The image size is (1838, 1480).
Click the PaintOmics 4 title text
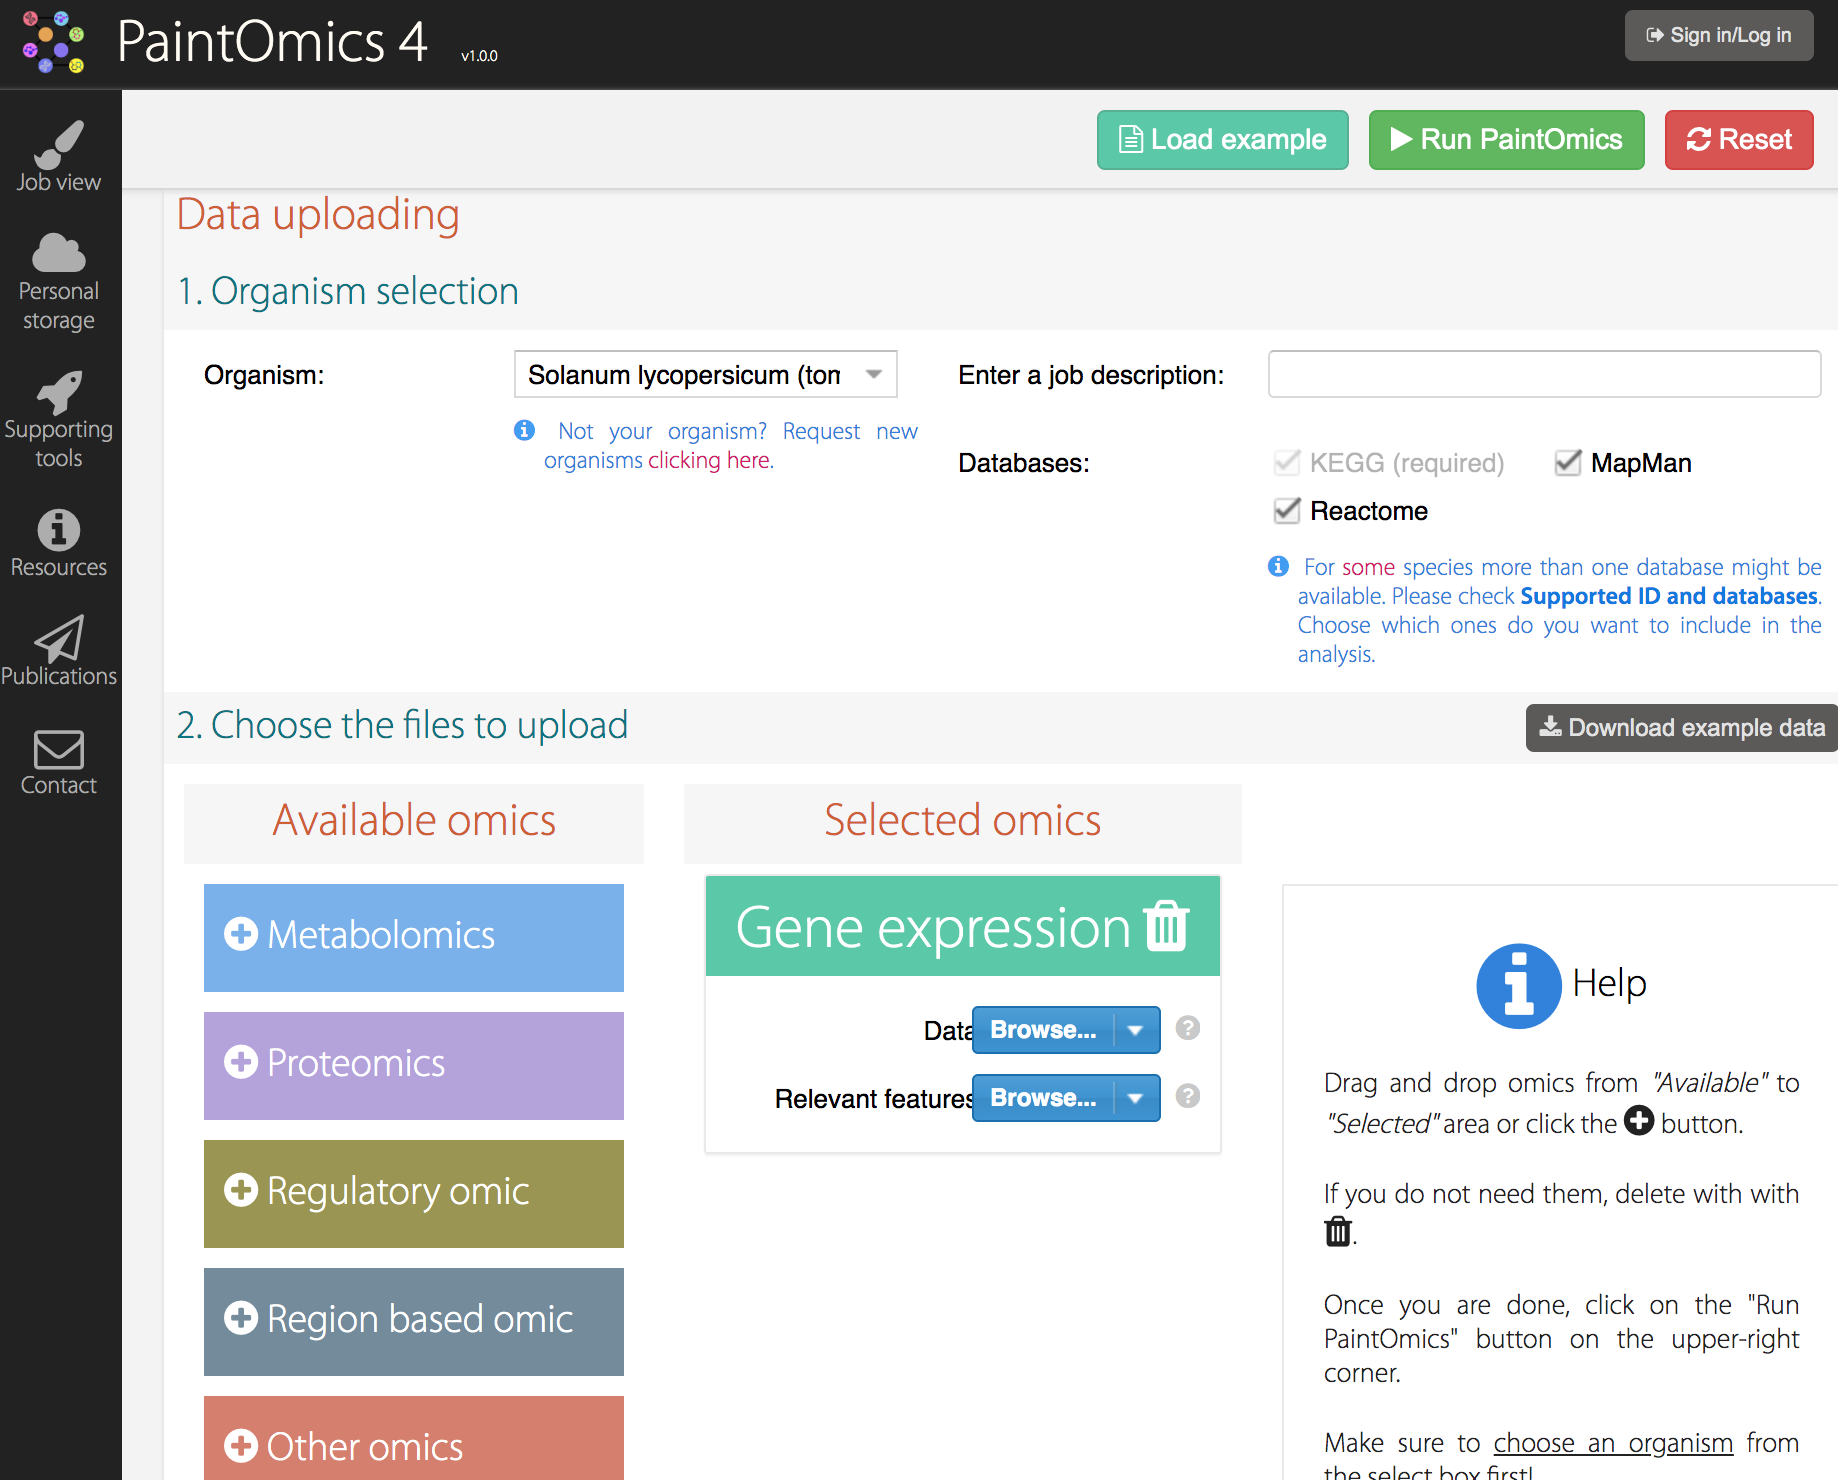click(272, 42)
